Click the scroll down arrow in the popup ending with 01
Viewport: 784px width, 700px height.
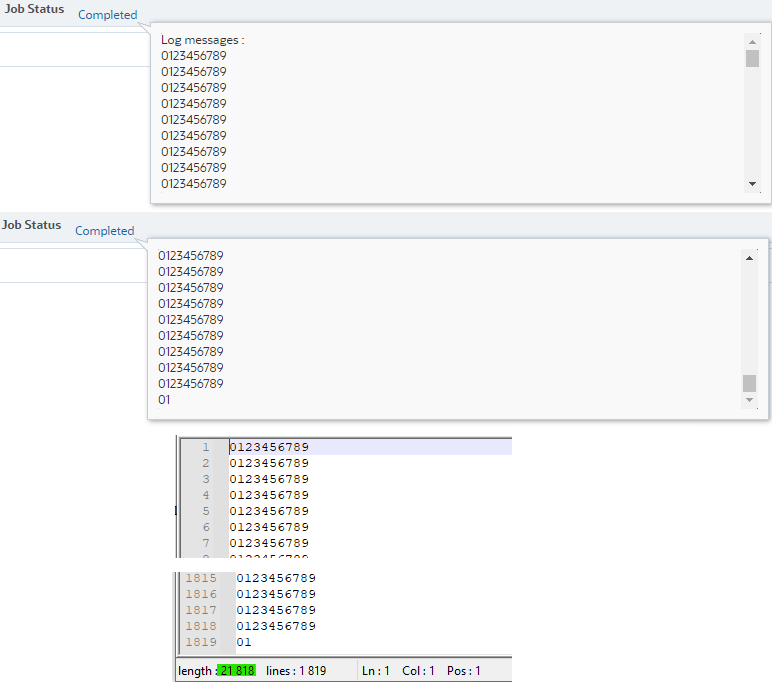[749, 400]
